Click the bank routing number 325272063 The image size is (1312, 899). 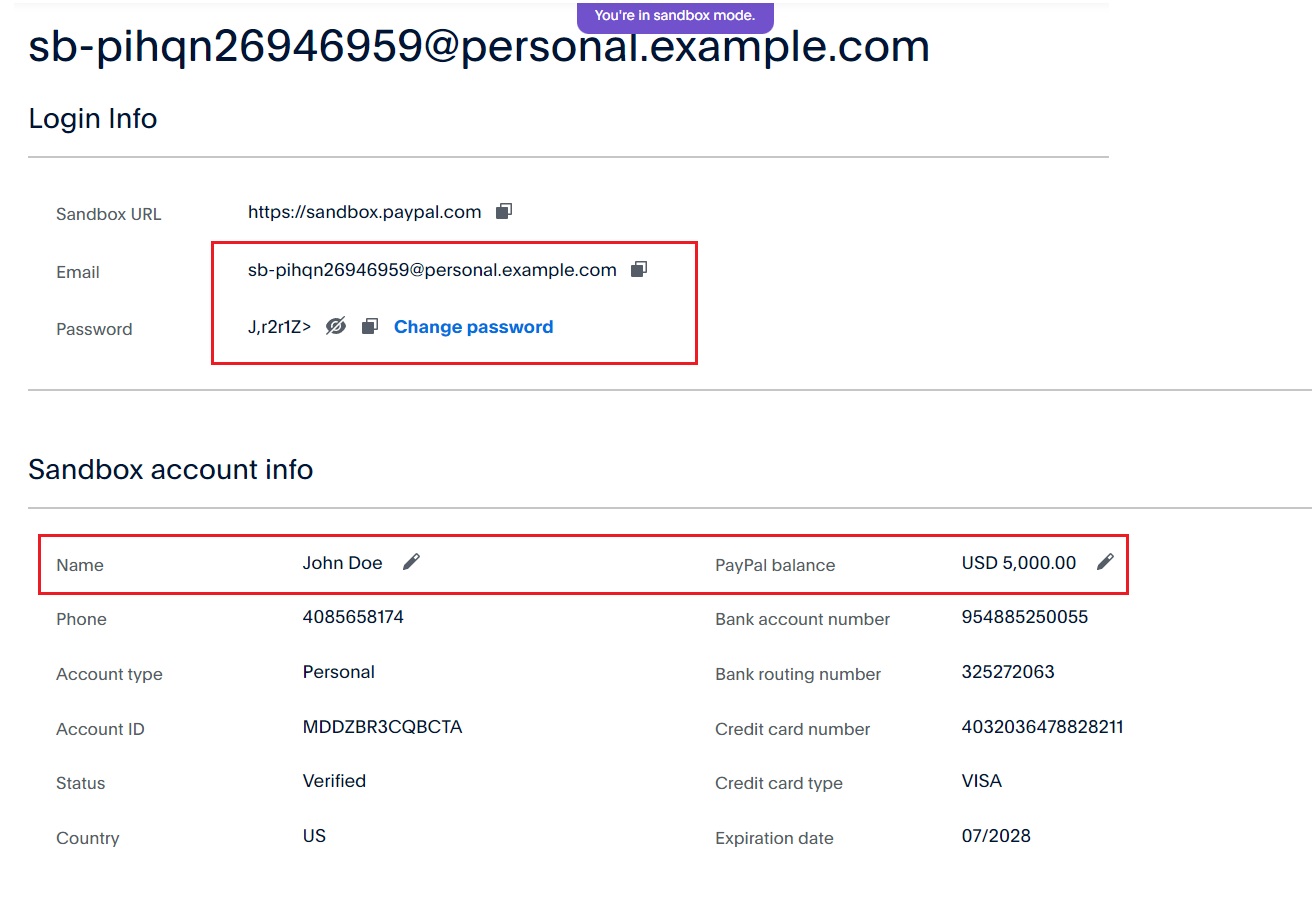[1008, 672]
